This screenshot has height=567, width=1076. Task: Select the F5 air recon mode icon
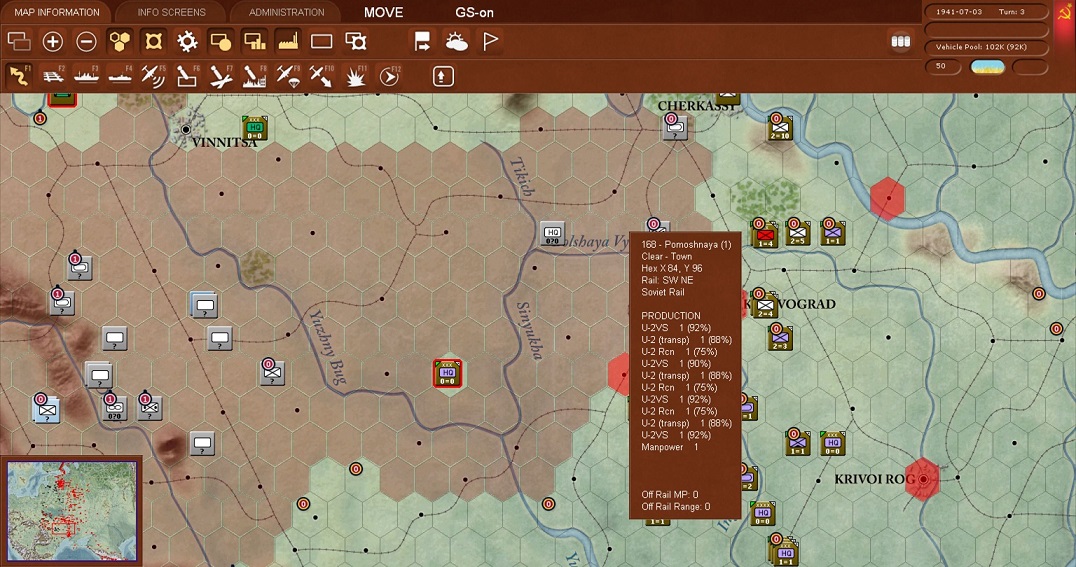[153, 76]
